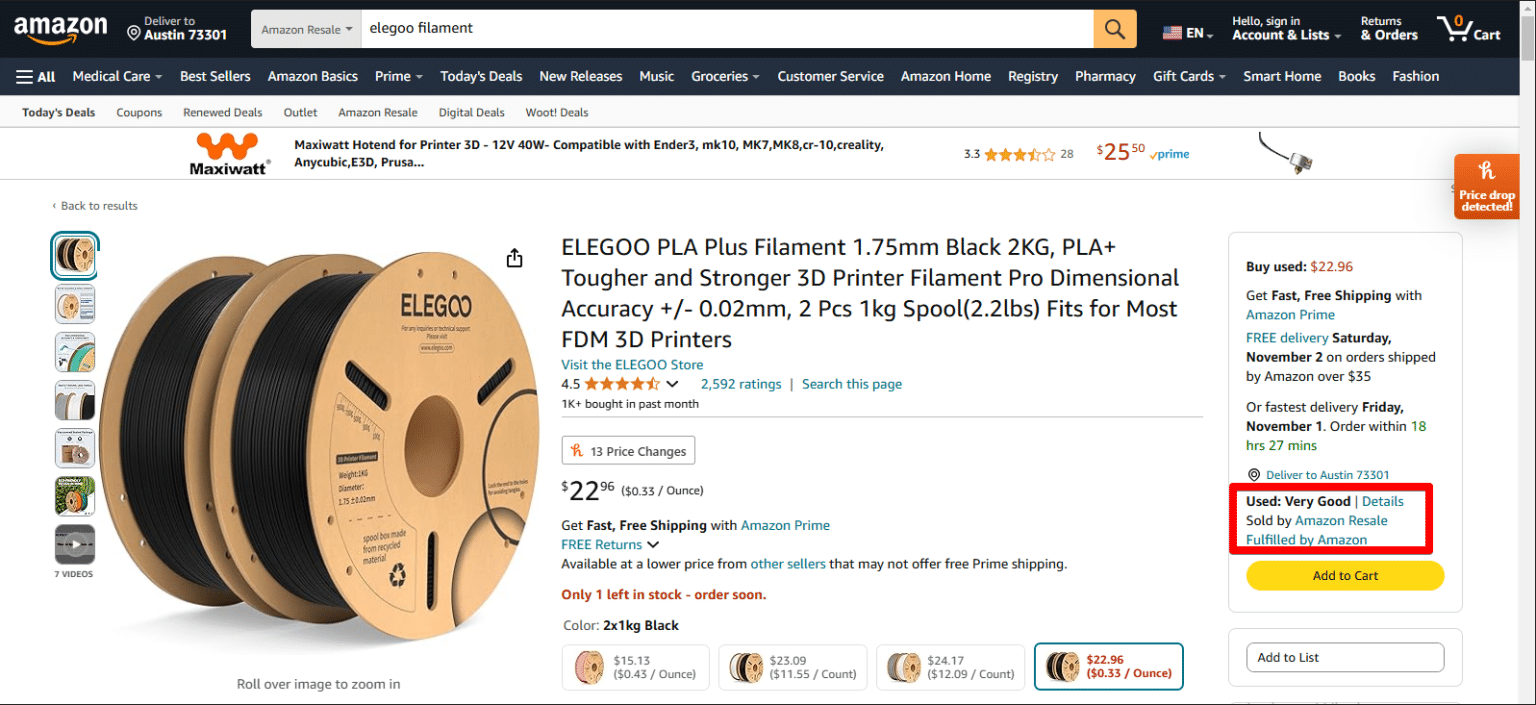Screen dimensions: 1536x705
Task: Visit the ELEGOO Store
Action: coord(632,364)
